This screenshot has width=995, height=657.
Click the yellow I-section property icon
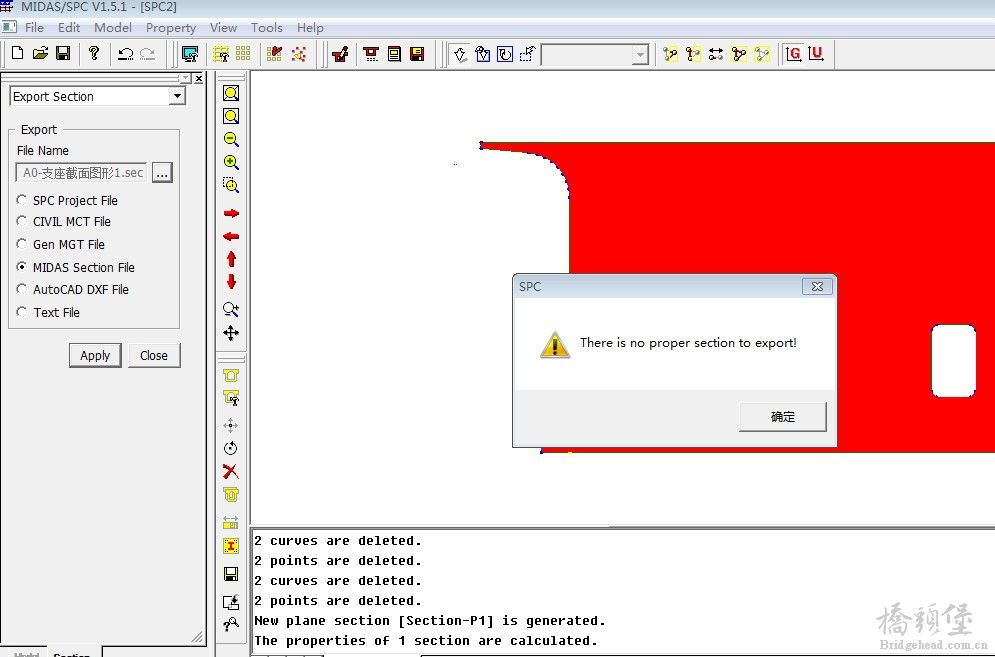[x=231, y=546]
